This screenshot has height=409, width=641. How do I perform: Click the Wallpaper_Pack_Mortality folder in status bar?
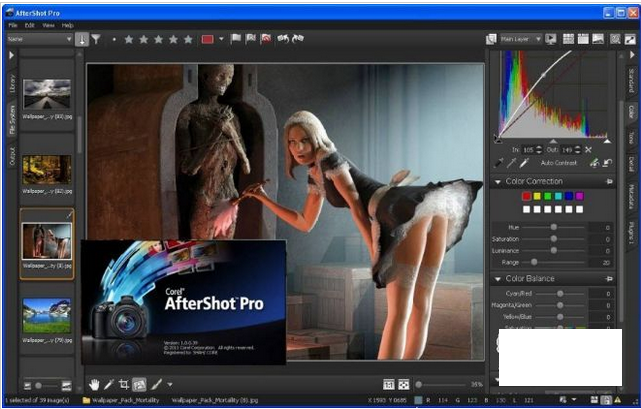pos(121,400)
